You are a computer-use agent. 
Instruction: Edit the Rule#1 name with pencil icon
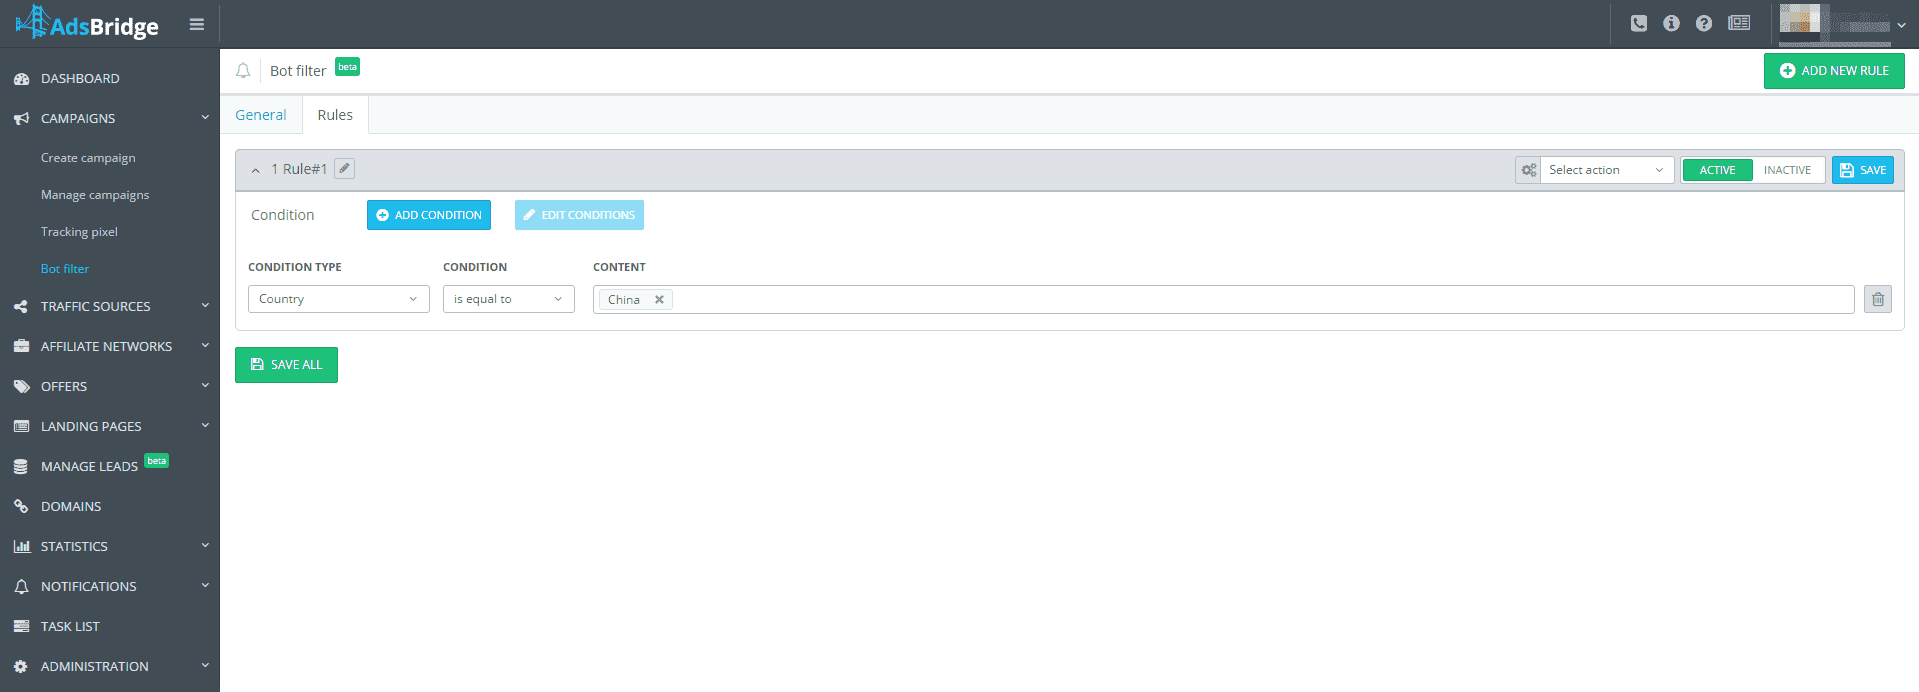click(x=344, y=169)
